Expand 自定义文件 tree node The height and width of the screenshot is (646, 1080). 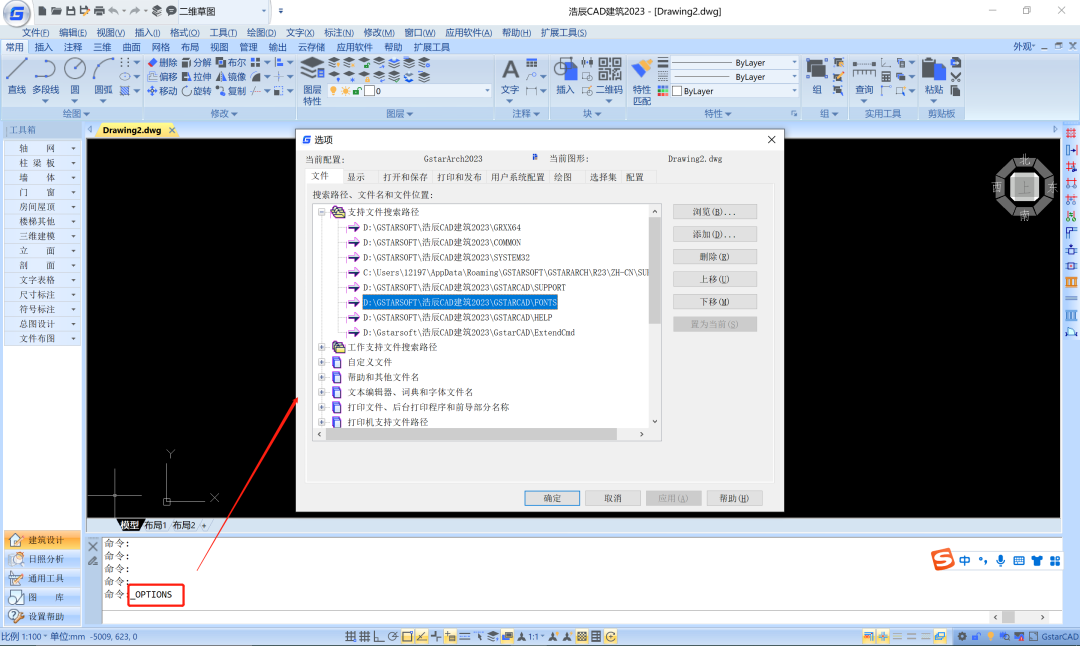[x=322, y=362]
